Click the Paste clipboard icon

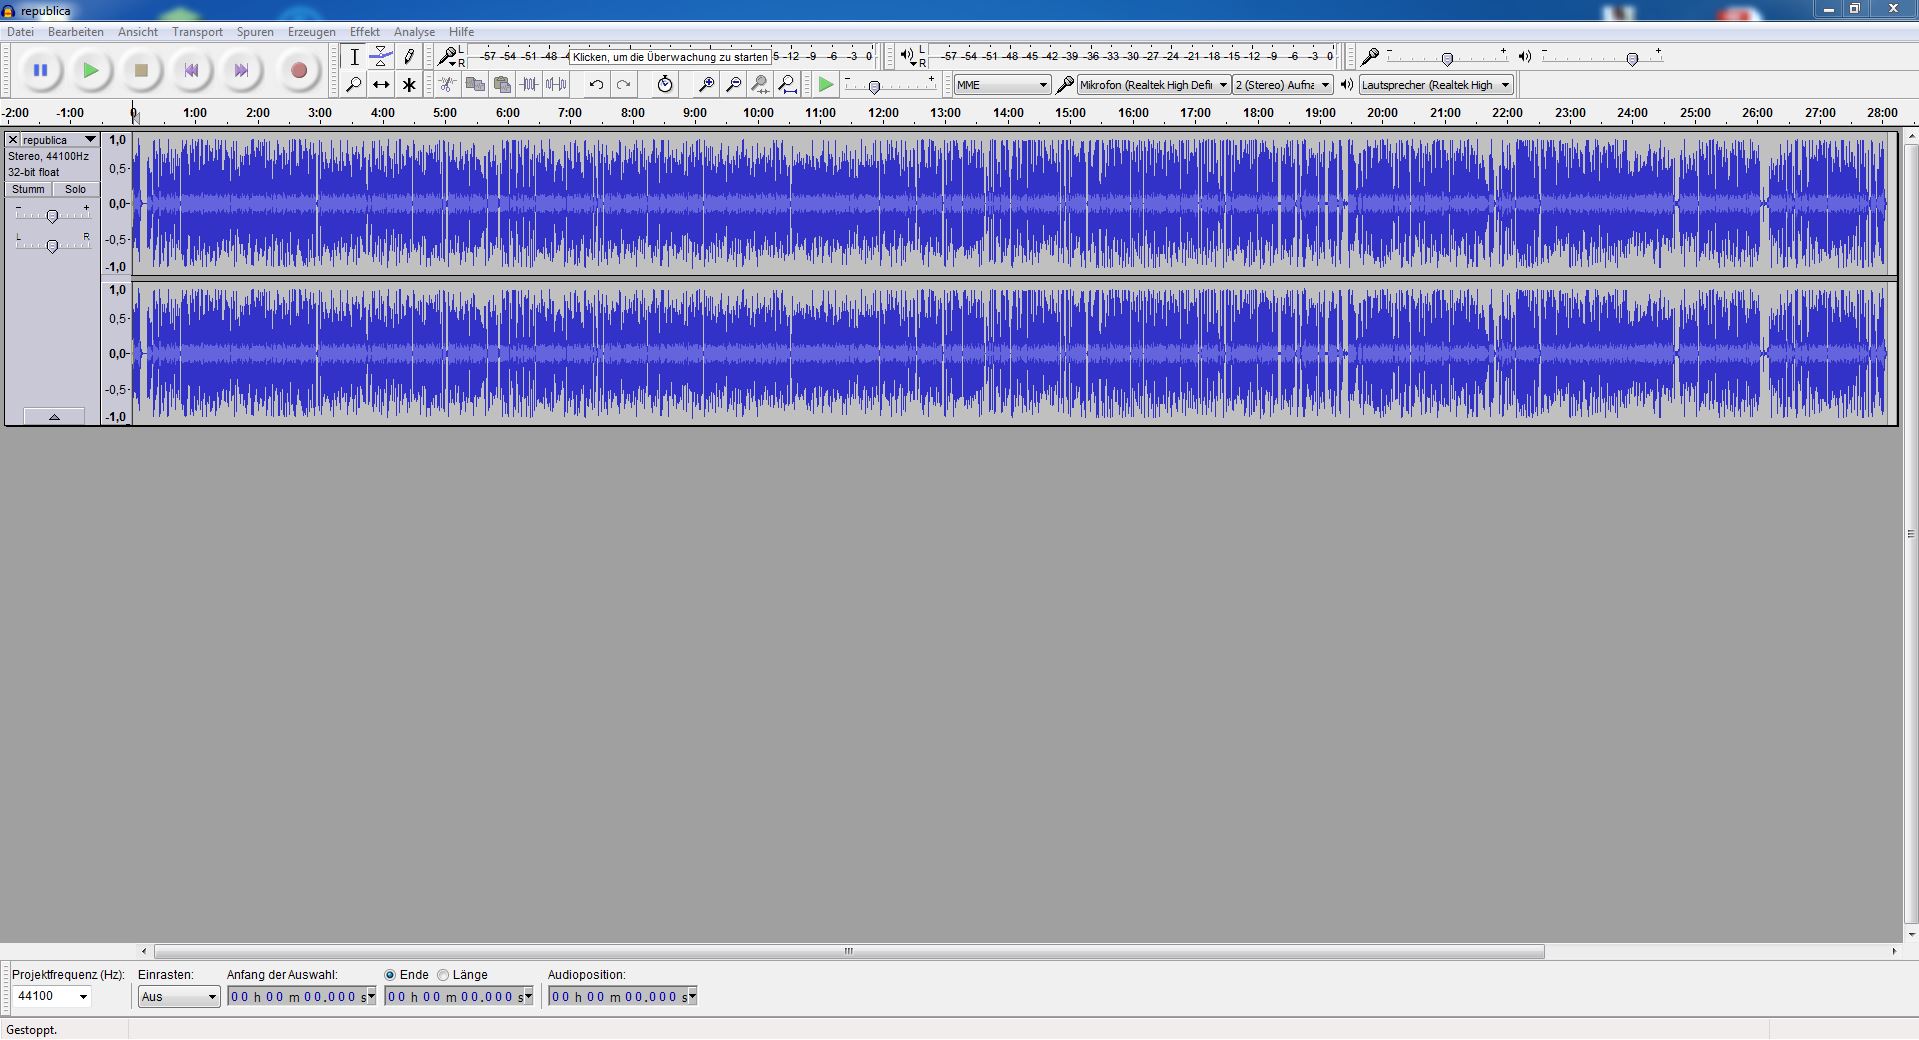point(502,85)
